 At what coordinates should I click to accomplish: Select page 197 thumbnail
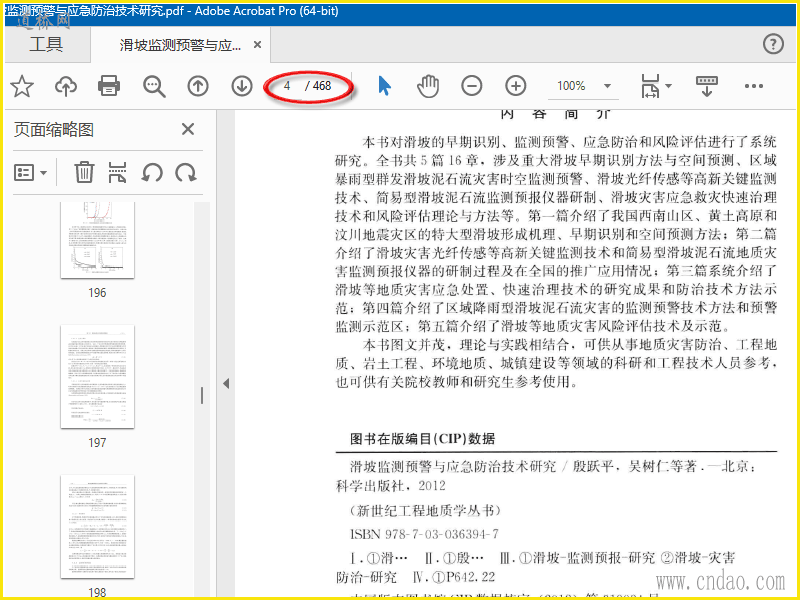[97, 377]
